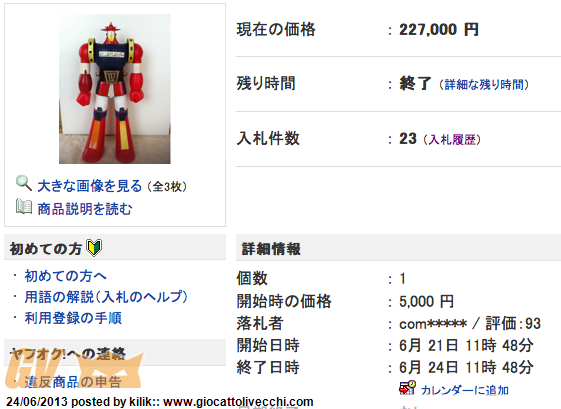Image resolution: width=561 pixels, height=409 pixels.
Task: Open 初めての方へ link
Action: click(x=65, y=276)
